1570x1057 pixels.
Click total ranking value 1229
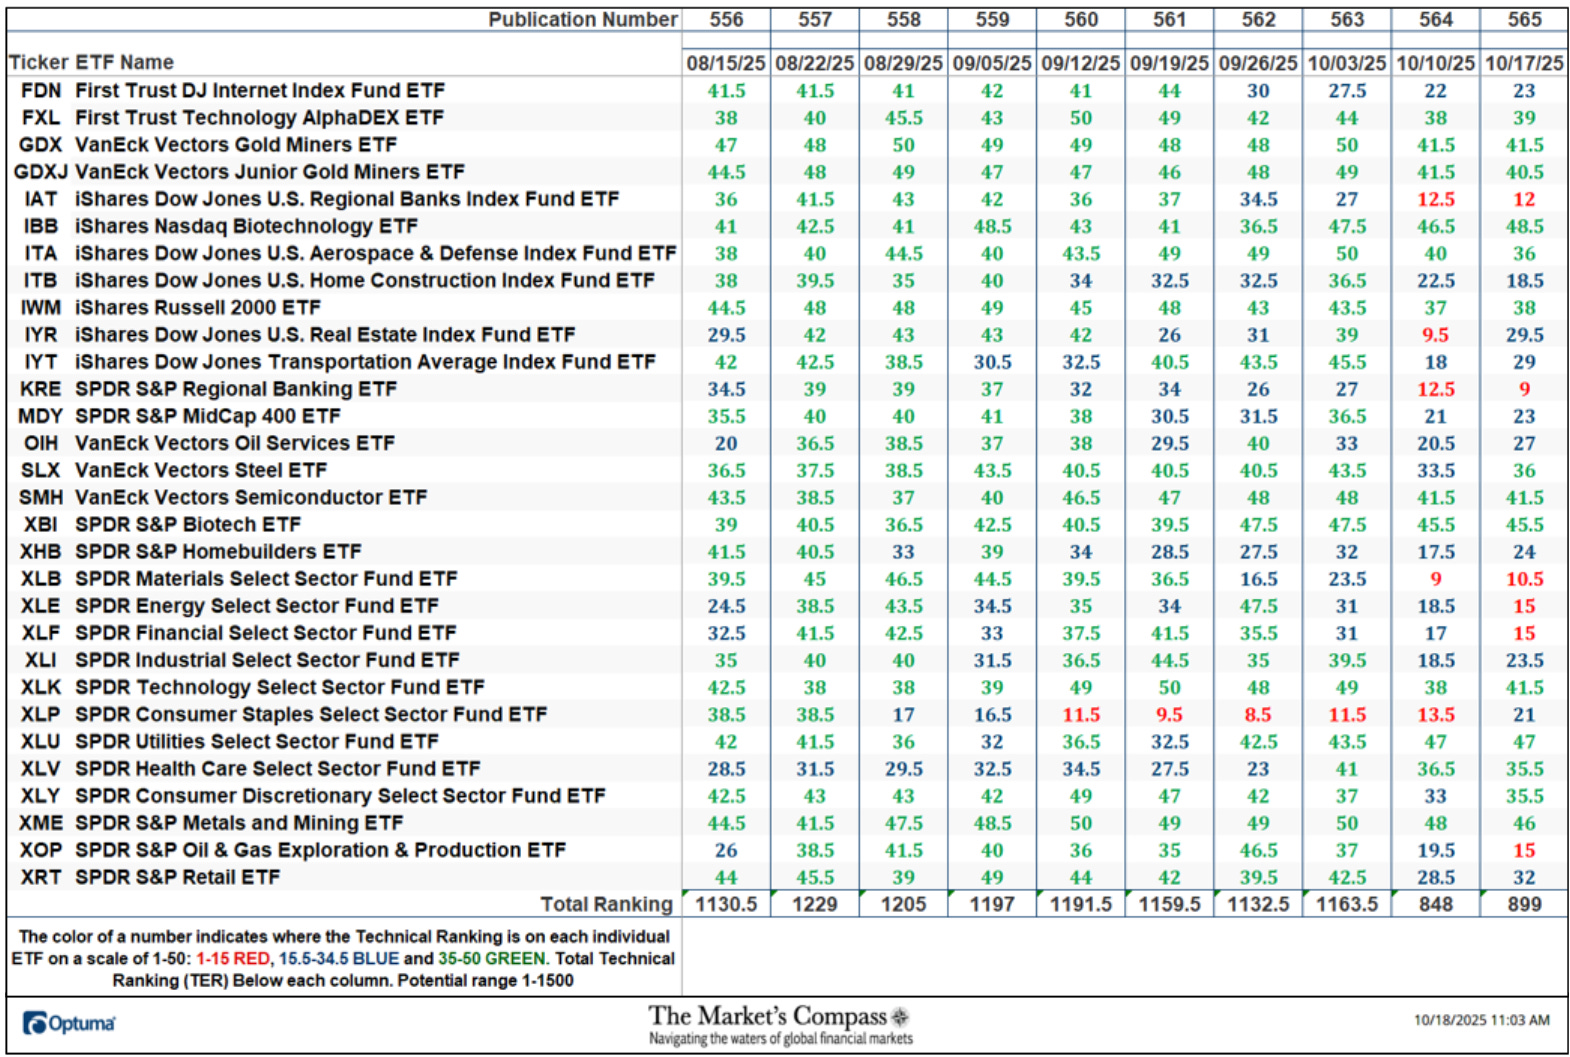pos(814,904)
